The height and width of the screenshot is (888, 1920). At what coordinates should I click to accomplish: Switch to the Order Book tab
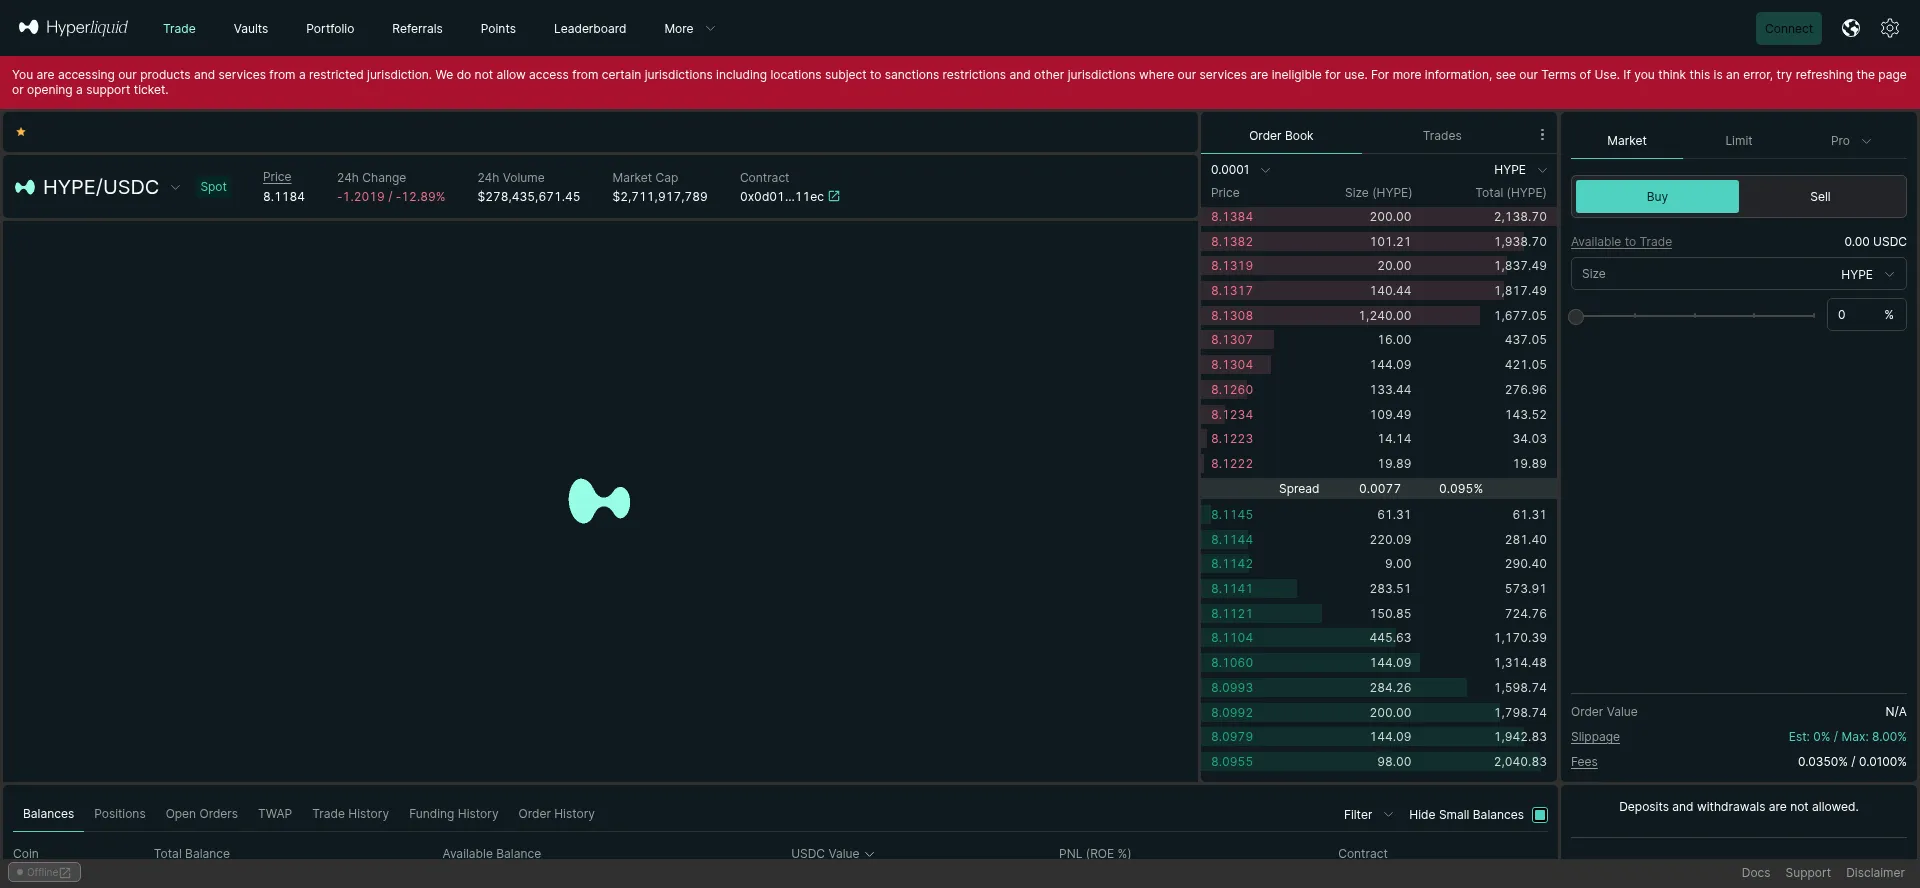tap(1281, 136)
